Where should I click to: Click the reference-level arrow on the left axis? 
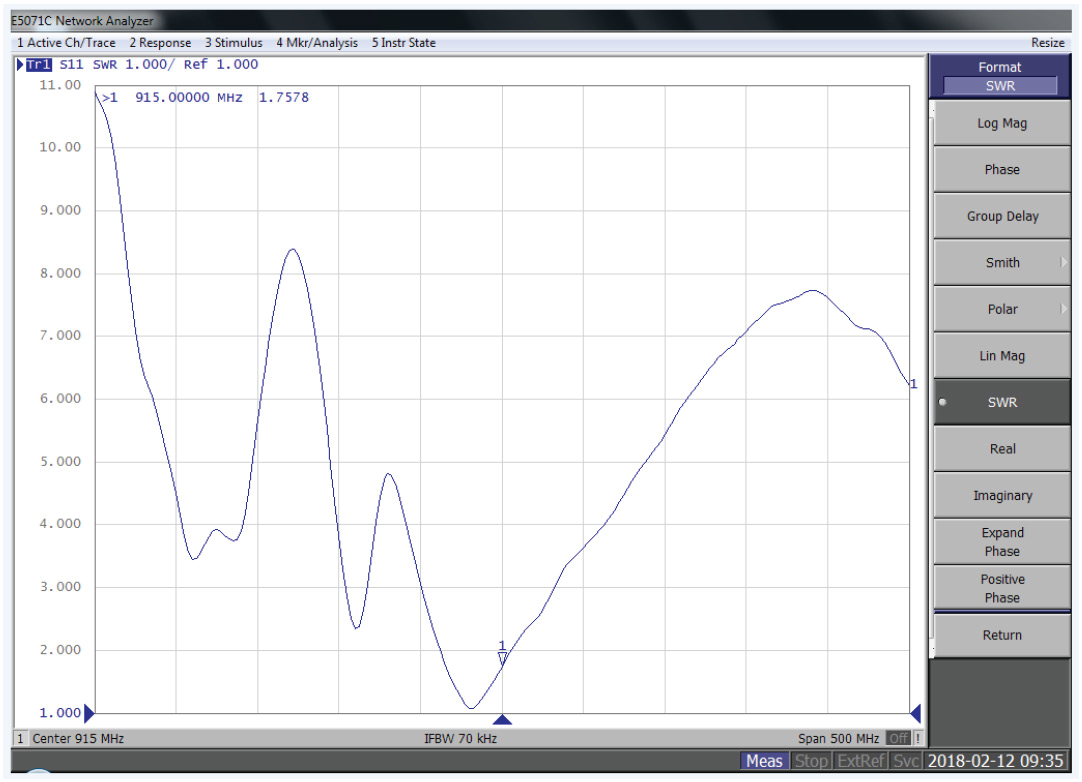tap(90, 713)
